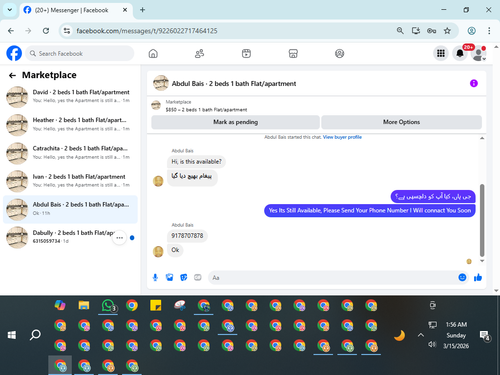This screenshot has width=500, height=375.
Task: Close the Messenger | Facebook tab
Action: (125, 10)
